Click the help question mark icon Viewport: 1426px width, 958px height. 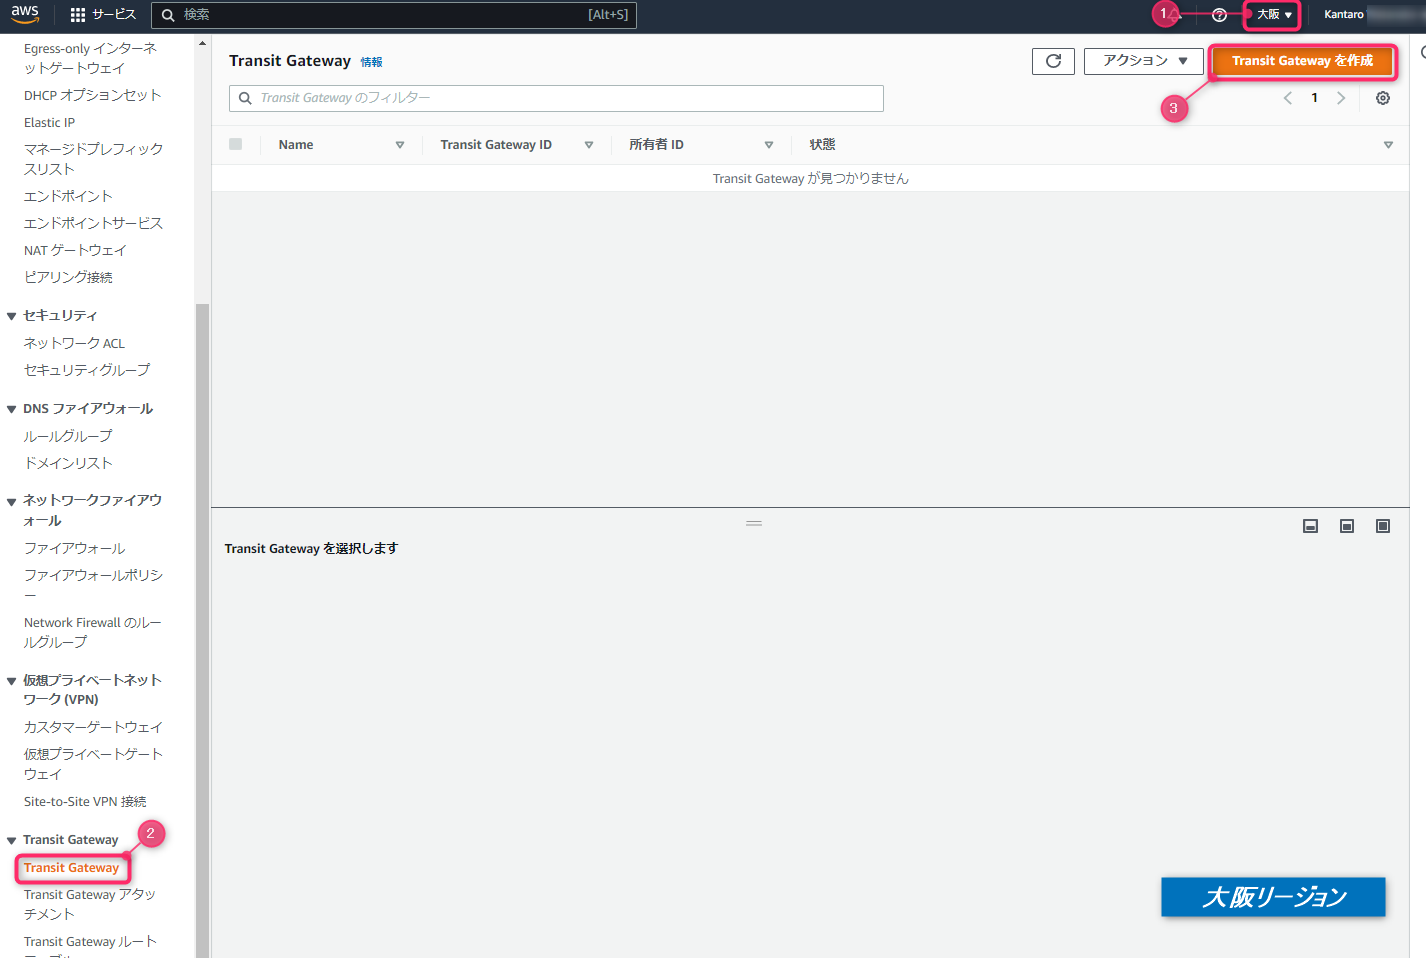(1219, 15)
